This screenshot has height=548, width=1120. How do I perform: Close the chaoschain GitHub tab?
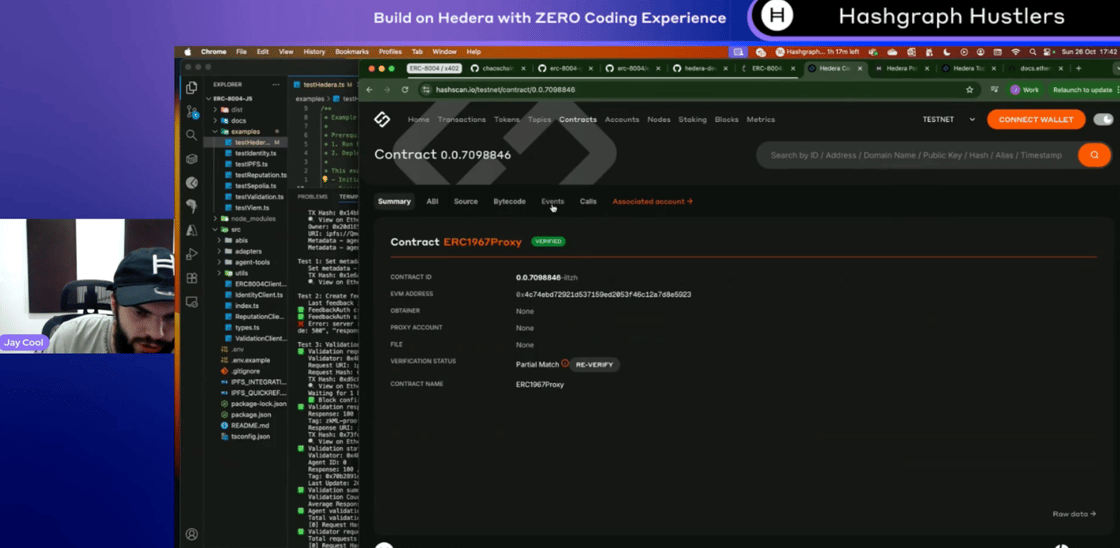click(524, 69)
